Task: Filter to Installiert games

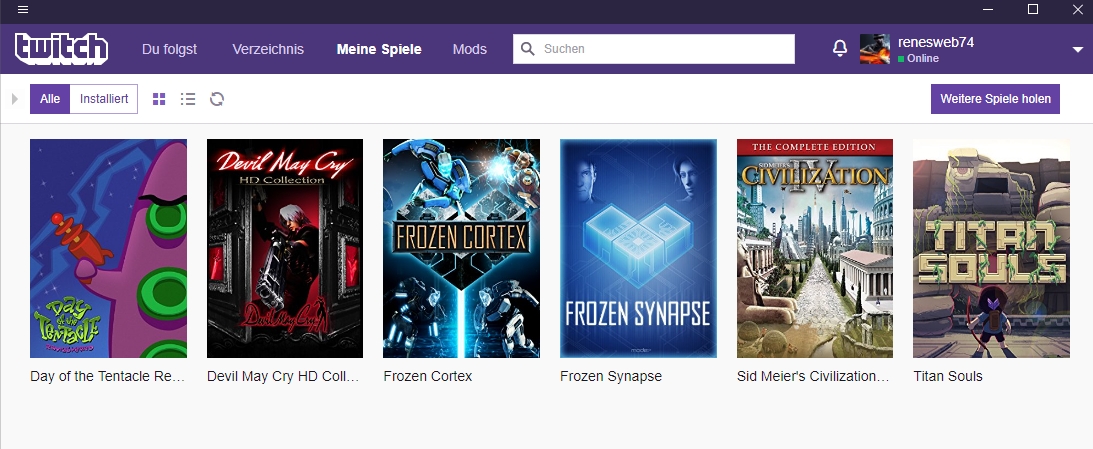Action: (x=104, y=99)
